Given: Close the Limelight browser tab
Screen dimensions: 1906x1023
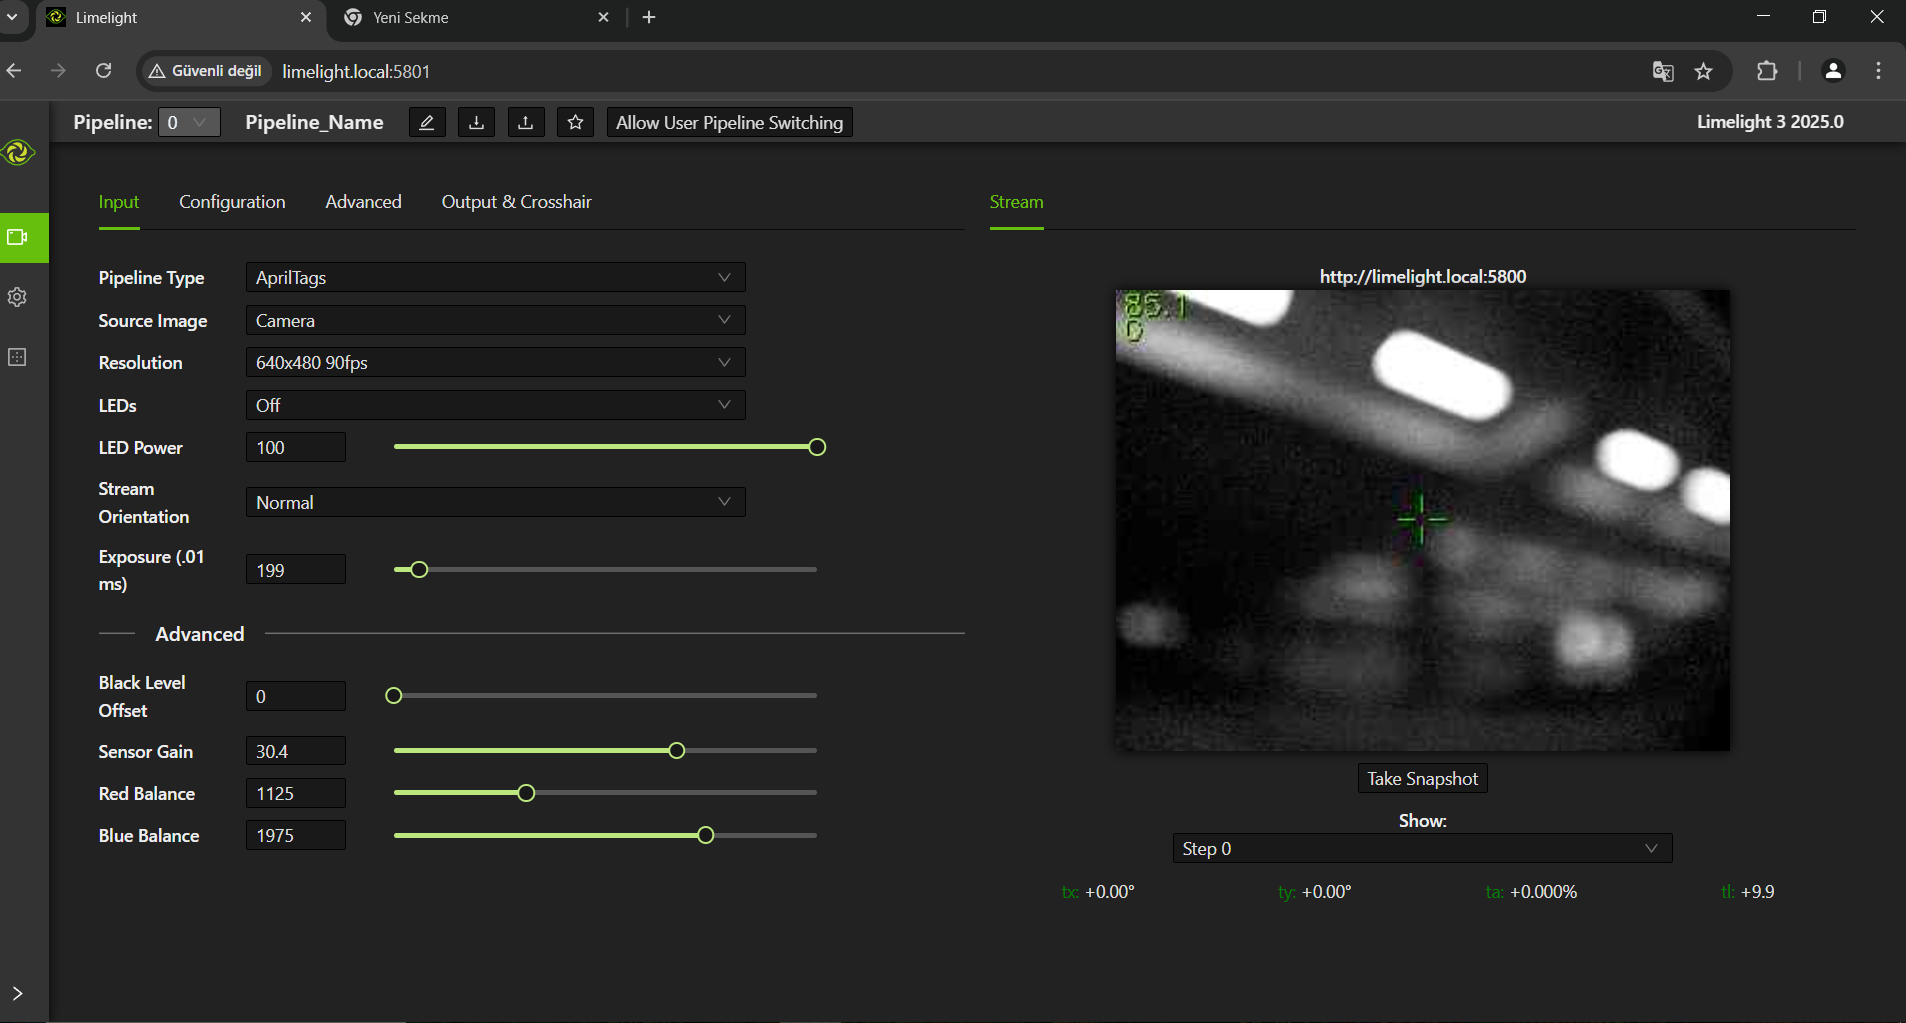Looking at the screenshot, I should point(306,17).
